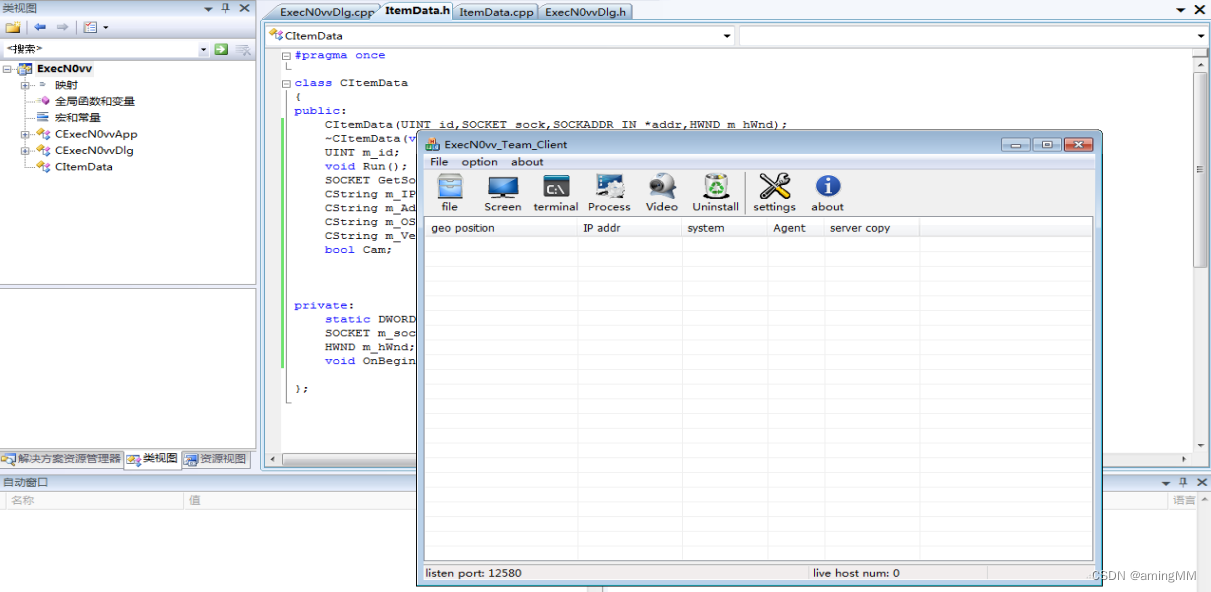Open auto window position dropdown arrow
1211x592 pixels.
[x=1164, y=482]
